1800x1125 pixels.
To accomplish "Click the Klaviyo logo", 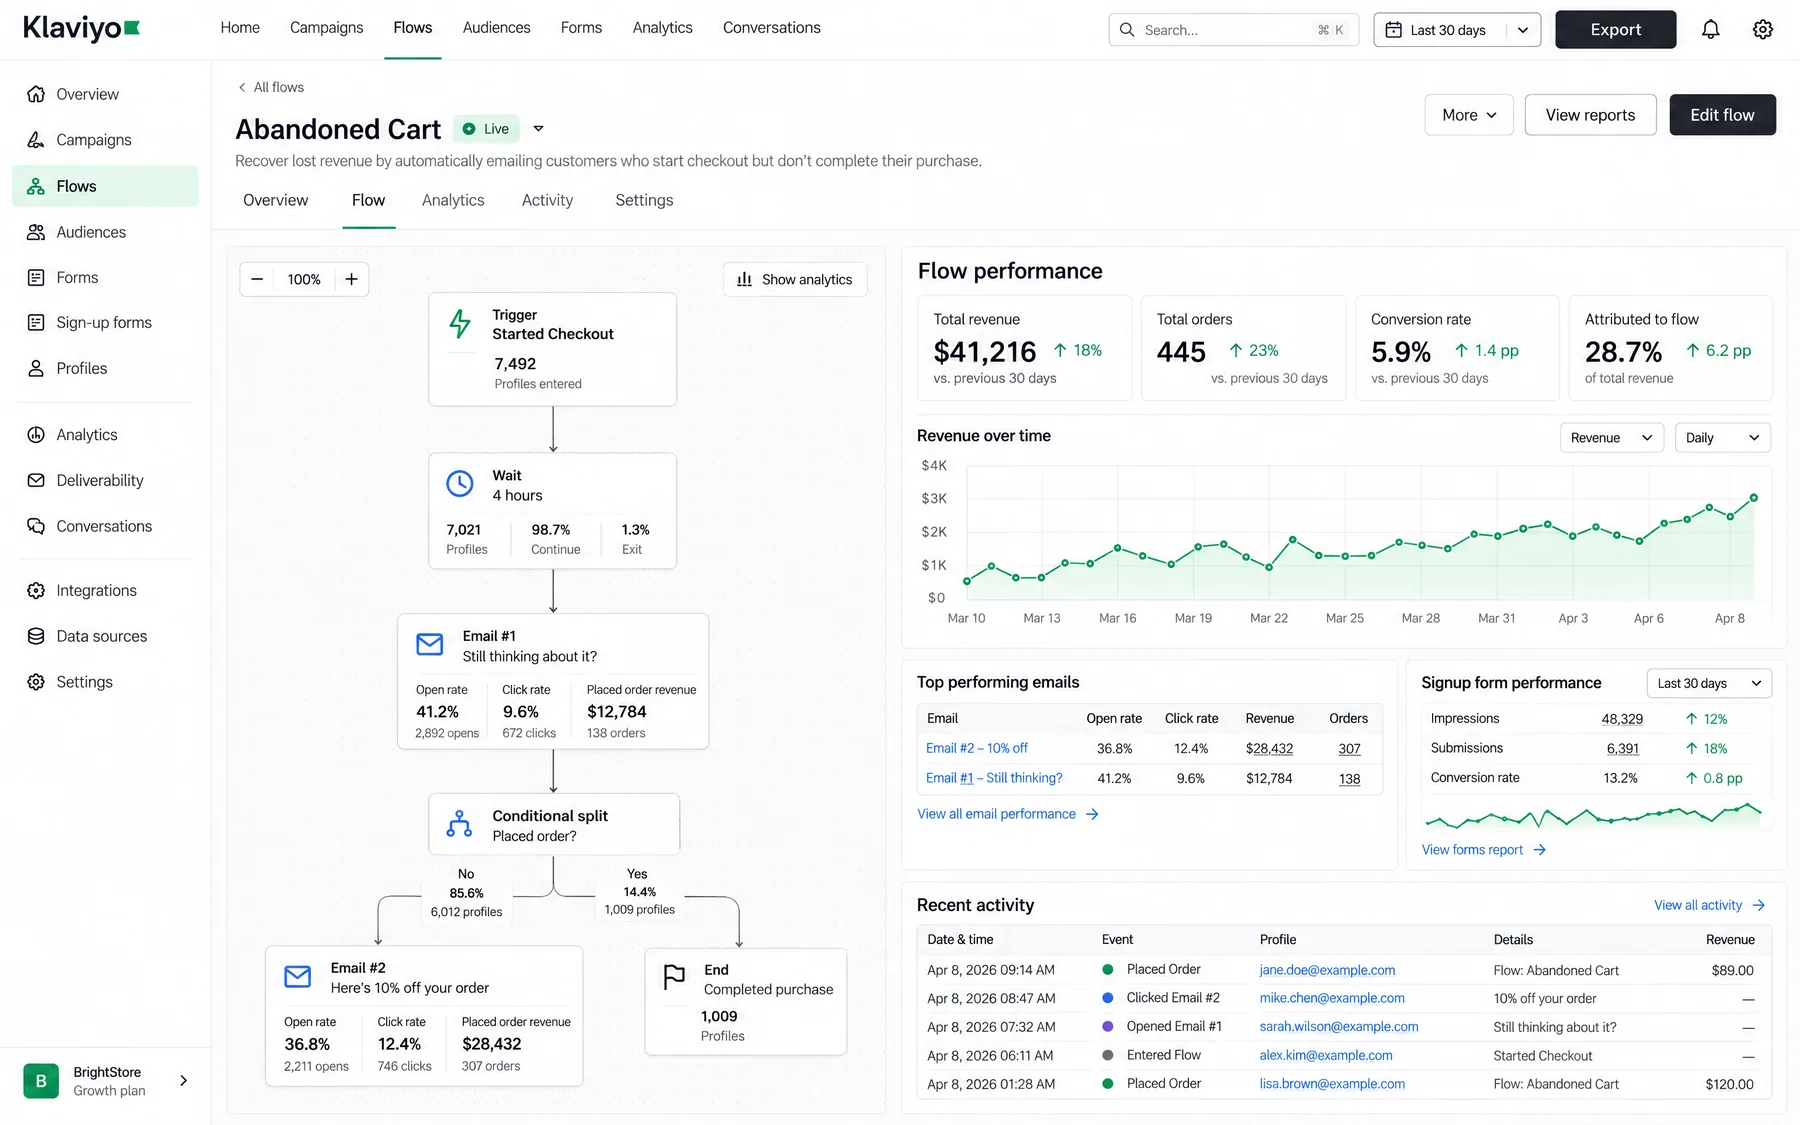I will (x=81, y=28).
